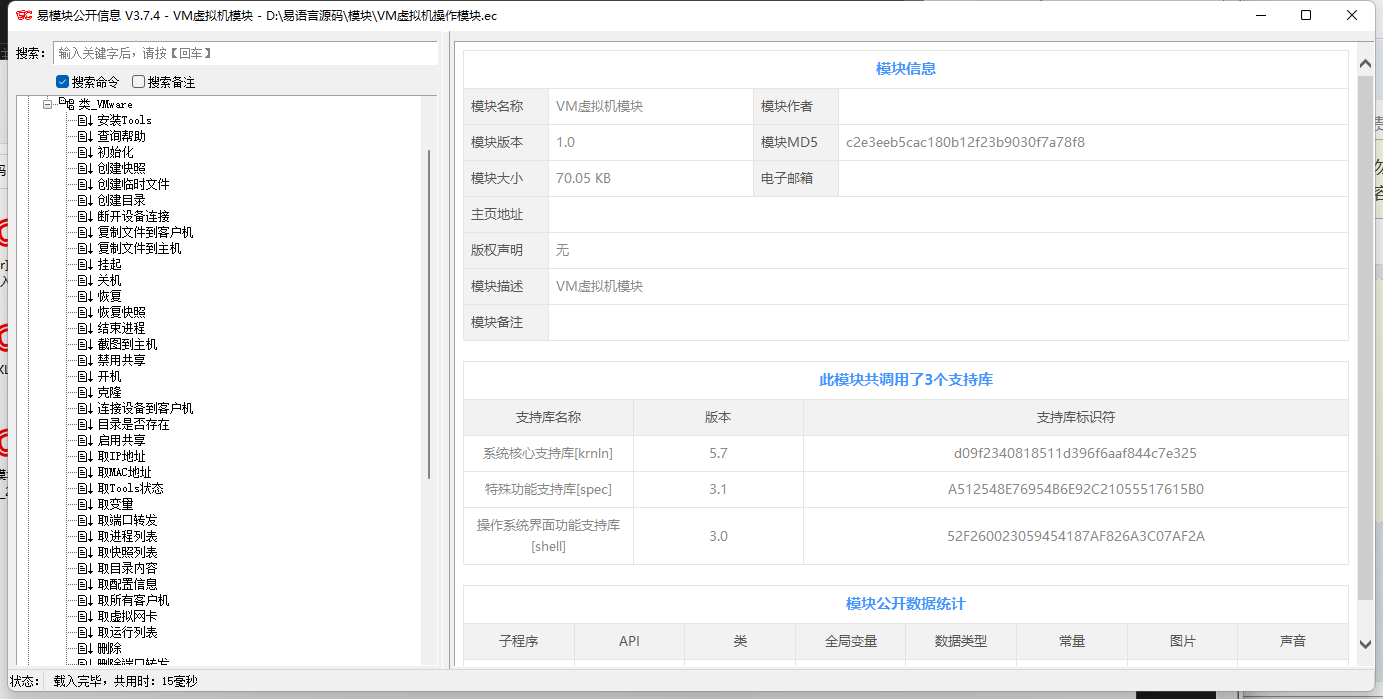1383x699 pixels.
Task: Select tree item 取目录内容
Action: pyautogui.click(x=127, y=568)
